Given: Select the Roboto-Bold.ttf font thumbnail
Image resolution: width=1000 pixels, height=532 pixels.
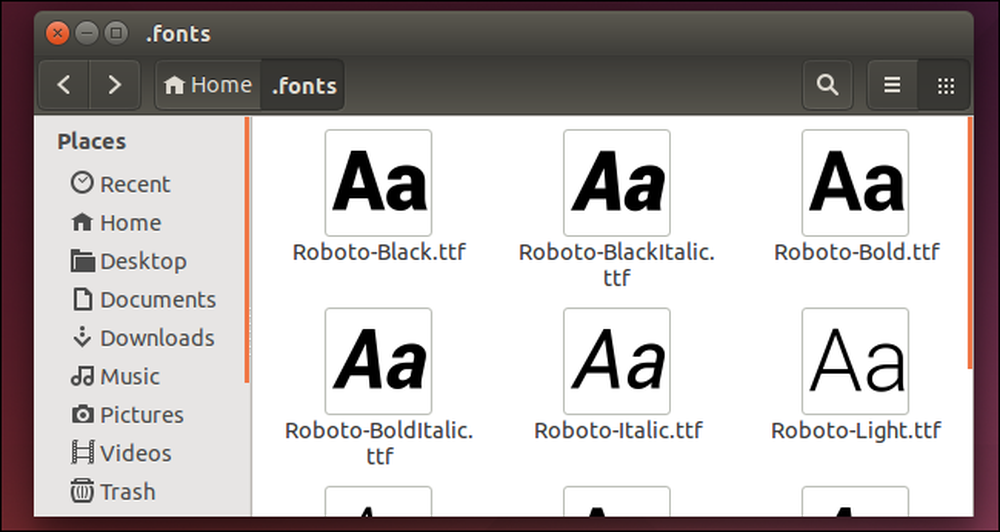Looking at the screenshot, I should click(855, 182).
